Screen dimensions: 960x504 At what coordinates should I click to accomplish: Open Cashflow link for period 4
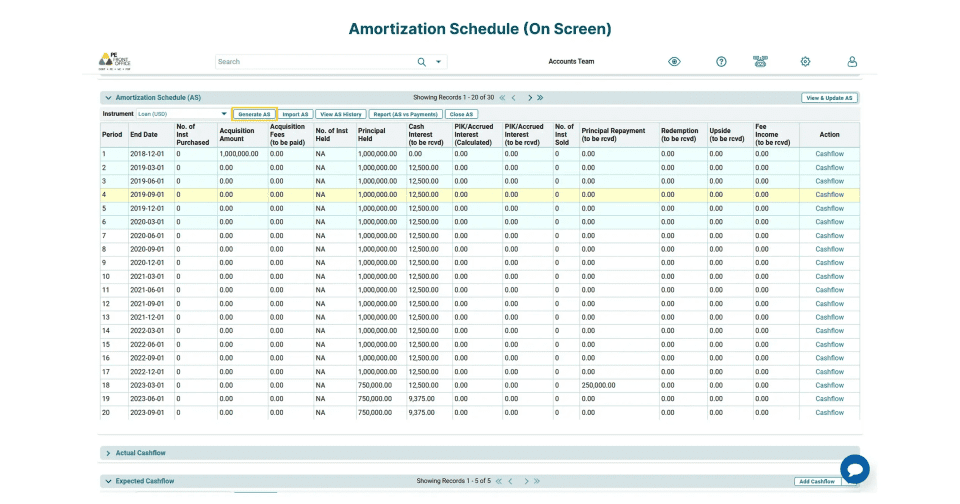click(829, 195)
